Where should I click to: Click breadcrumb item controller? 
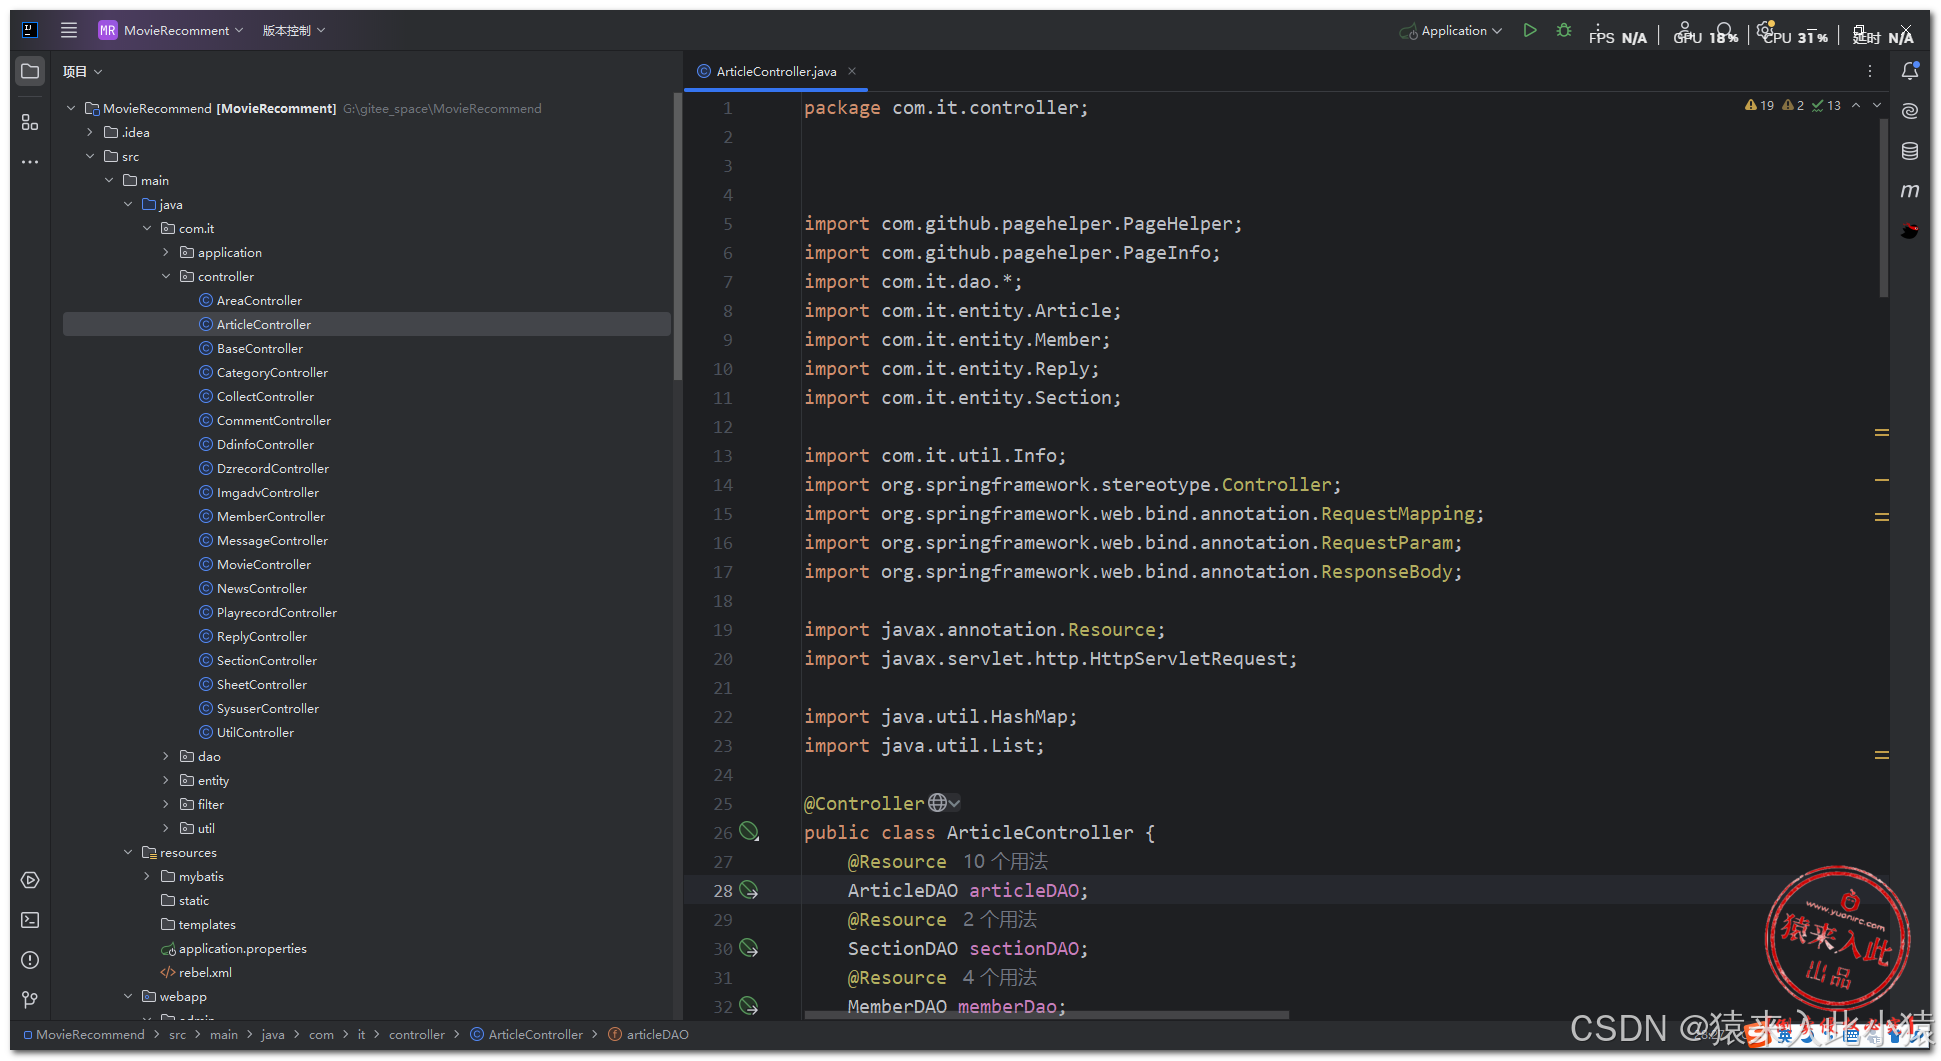[x=416, y=1034]
